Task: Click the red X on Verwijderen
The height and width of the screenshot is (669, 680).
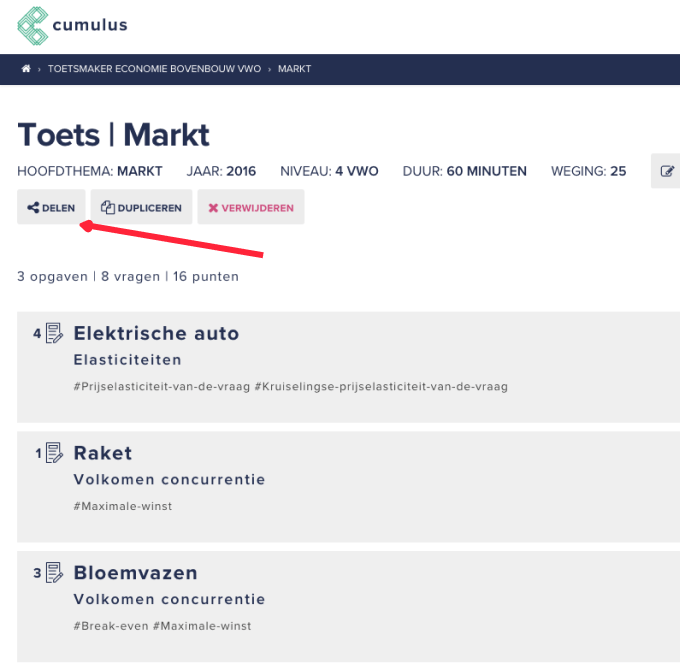Action: (x=213, y=208)
